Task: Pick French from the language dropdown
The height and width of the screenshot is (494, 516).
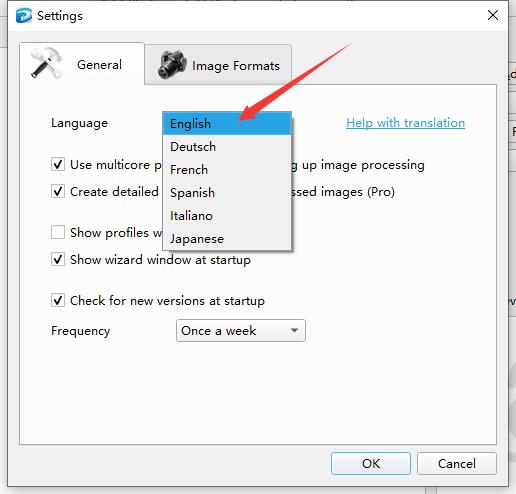Action: 227,170
